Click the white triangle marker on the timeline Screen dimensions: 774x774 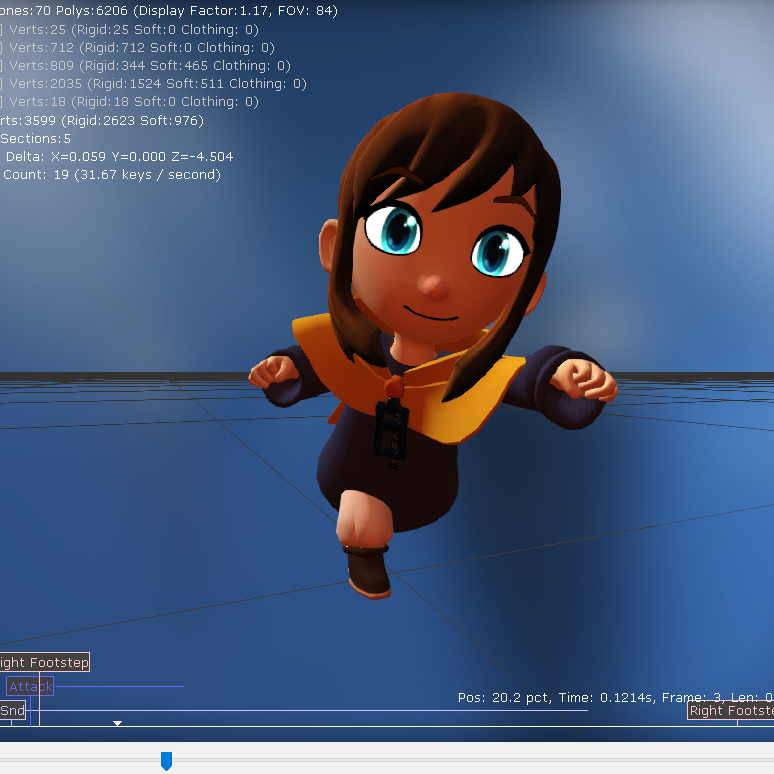[x=117, y=723]
